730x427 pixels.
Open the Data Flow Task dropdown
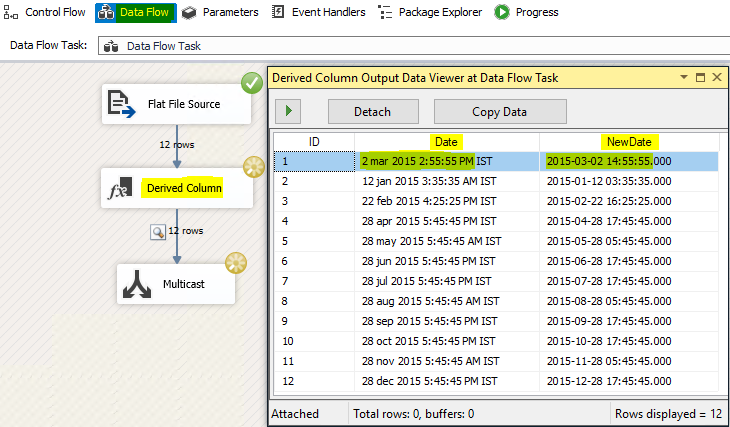tap(414, 46)
